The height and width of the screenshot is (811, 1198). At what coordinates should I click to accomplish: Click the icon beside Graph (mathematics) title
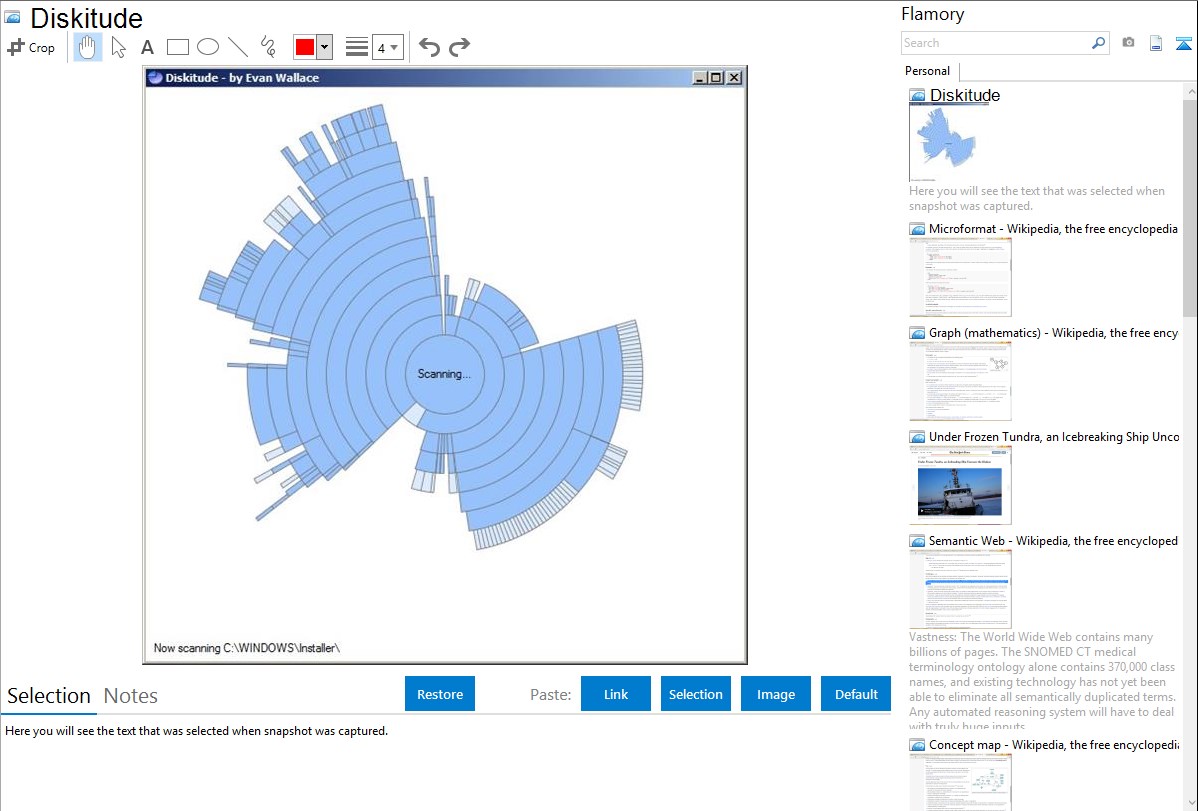click(x=918, y=333)
